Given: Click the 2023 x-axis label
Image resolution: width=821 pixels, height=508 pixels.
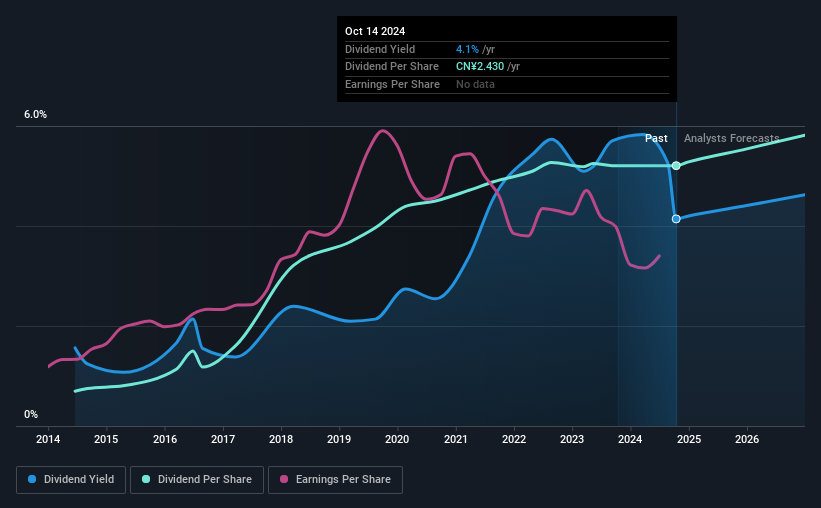Looking at the screenshot, I should coord(572,439).
